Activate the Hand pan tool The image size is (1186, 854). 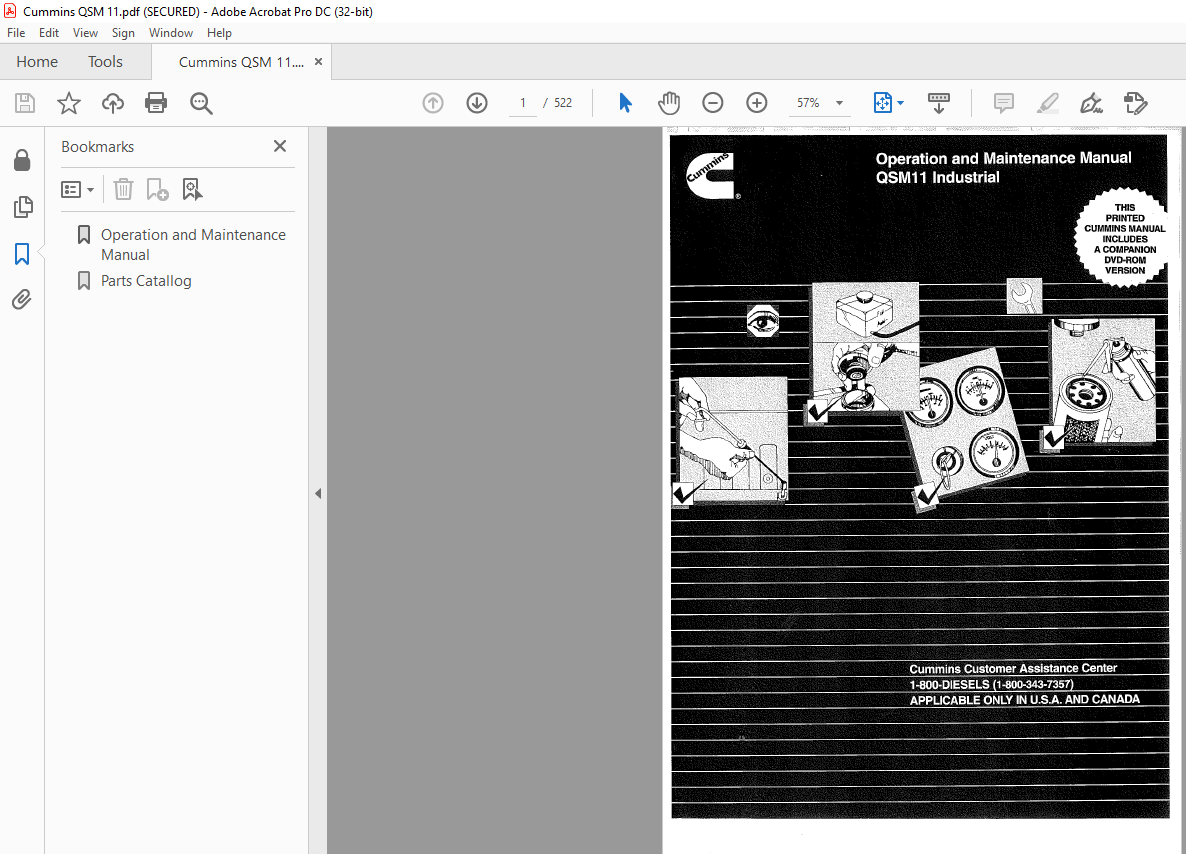669,103
